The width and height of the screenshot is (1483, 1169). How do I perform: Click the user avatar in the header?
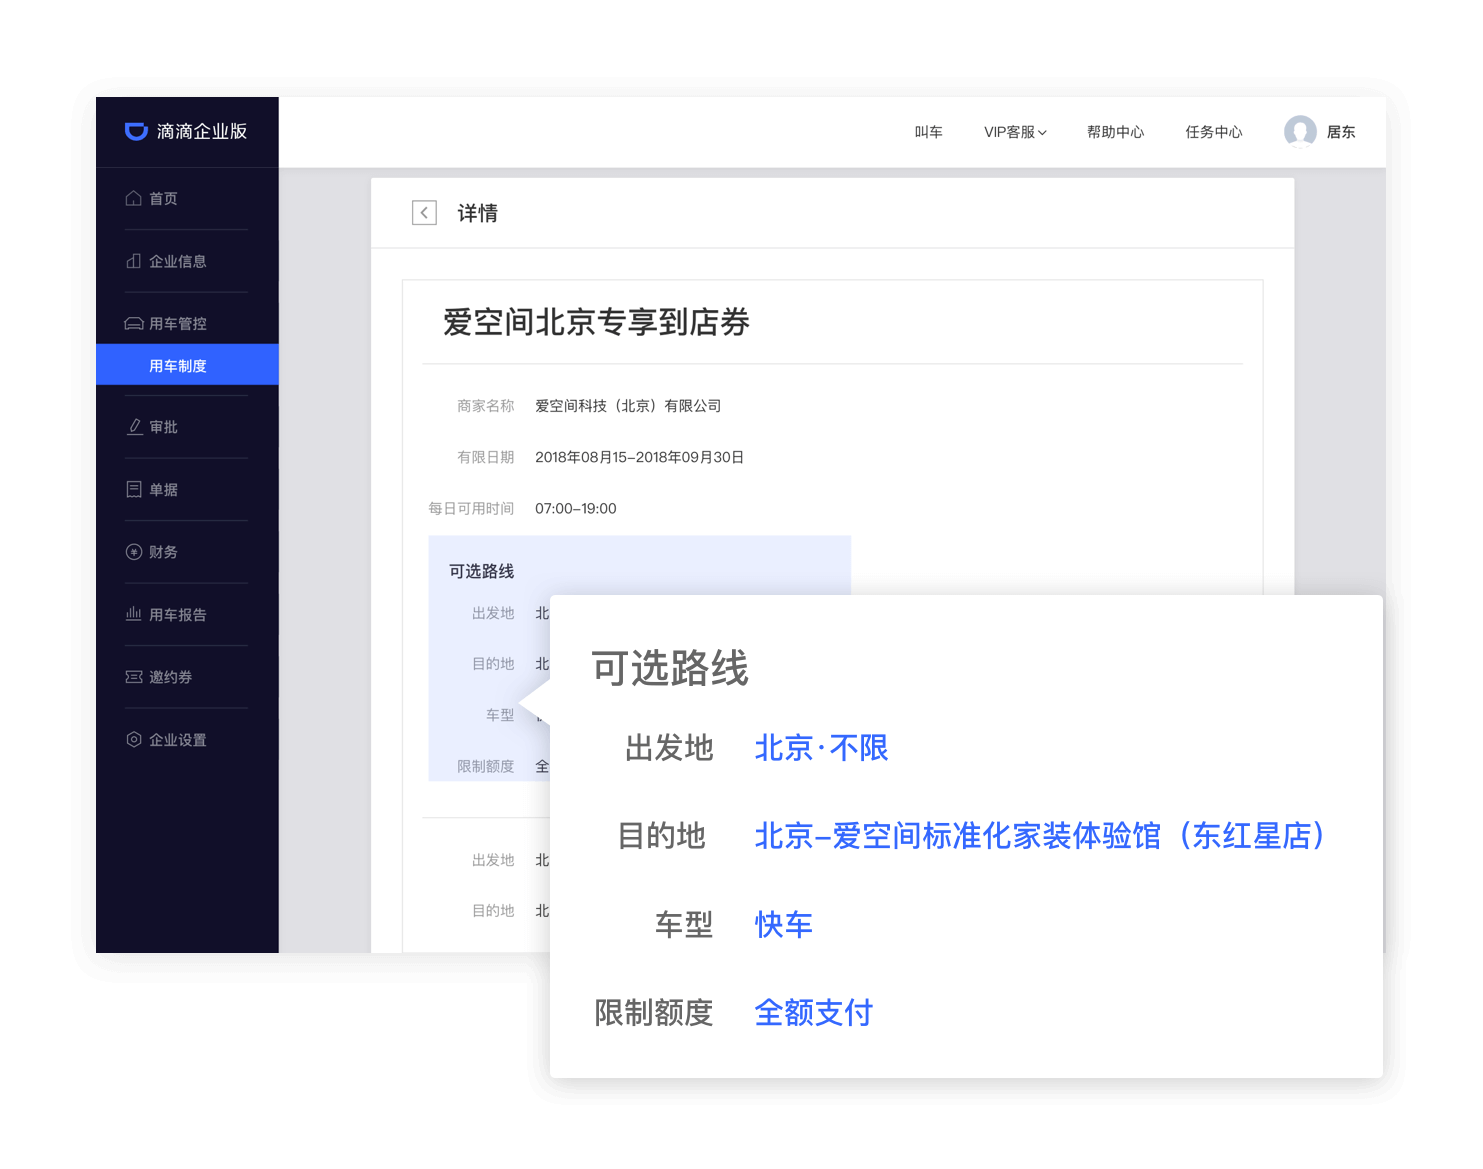1300,132
